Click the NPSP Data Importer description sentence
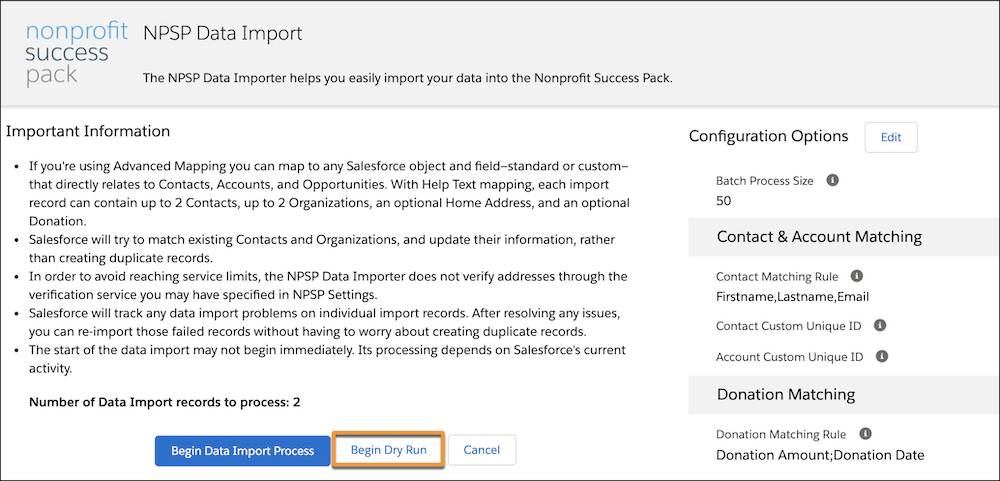1000x481 pixels. click(x=408, y=78)
